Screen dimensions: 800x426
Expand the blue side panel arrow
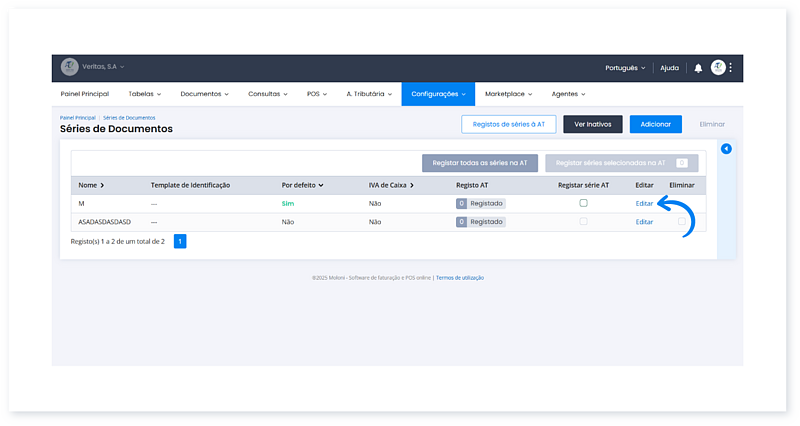pyautogui.click(x=726, y=149)
